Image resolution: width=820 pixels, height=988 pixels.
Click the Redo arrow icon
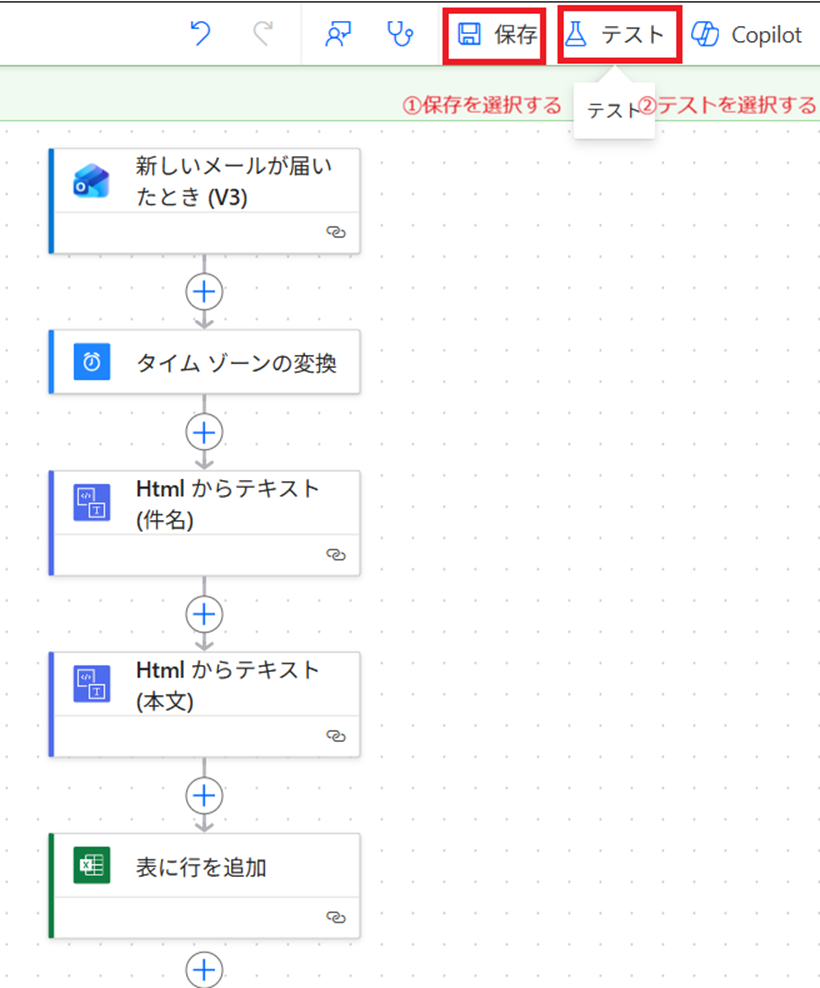(x=263, y=35)
